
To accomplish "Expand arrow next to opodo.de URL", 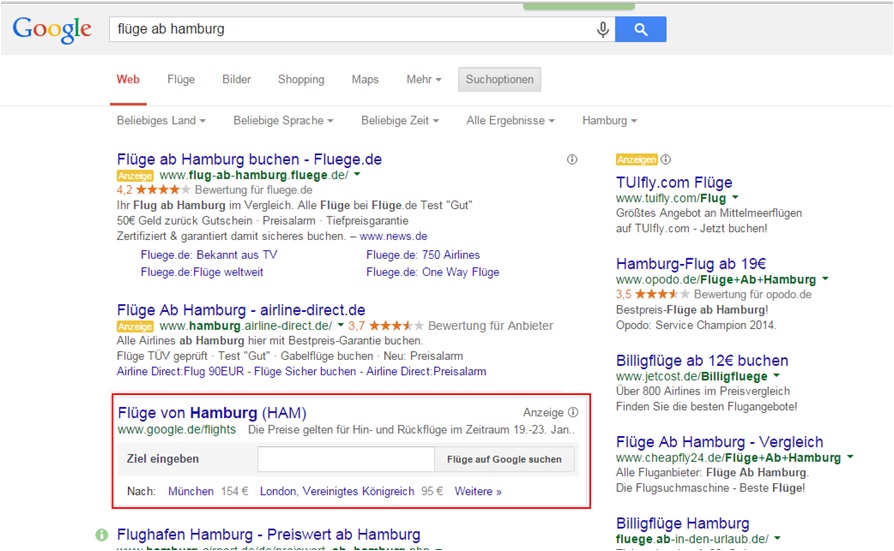I will click(x=825, y=279).
